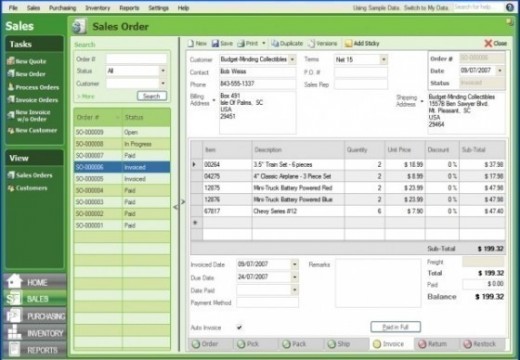
Task: Click the Return workflow step
Action: coord(432,344)
